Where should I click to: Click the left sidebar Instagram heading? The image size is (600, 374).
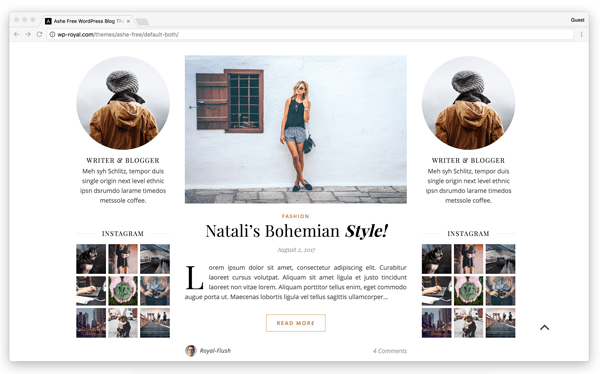point(123,234)
